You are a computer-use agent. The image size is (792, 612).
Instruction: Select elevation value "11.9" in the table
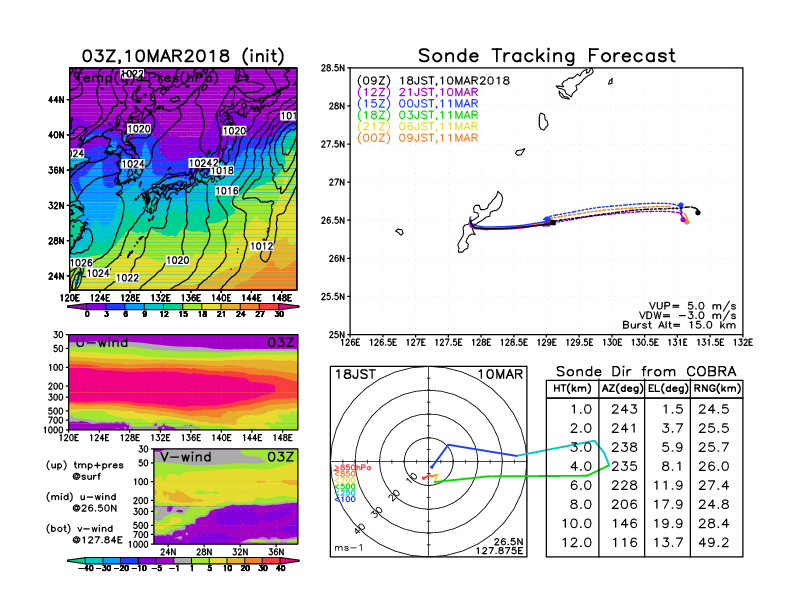[668, 486]
